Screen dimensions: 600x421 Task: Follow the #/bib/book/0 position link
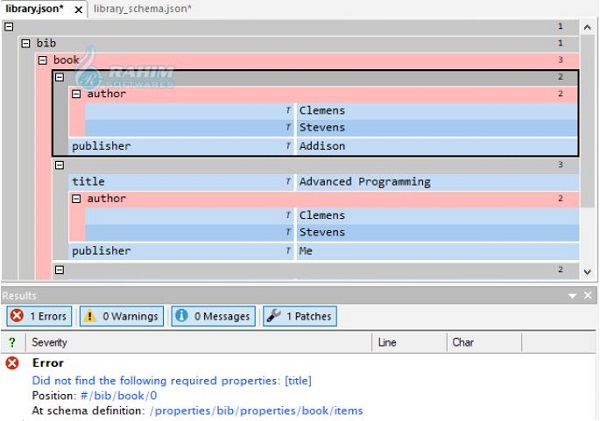coord(119,396)
